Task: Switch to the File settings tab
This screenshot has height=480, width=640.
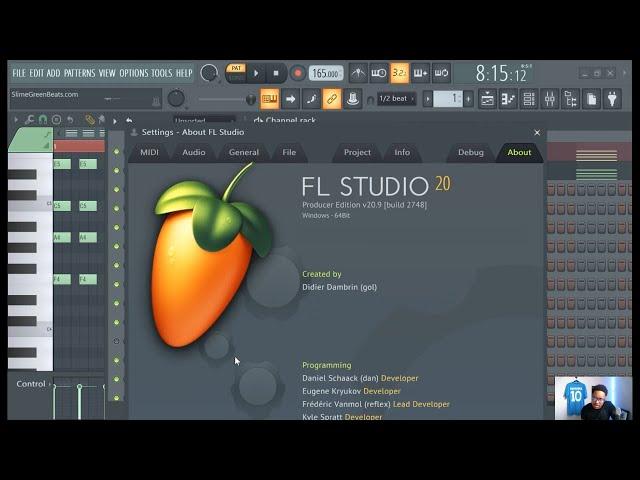Action: pos(289,152)
